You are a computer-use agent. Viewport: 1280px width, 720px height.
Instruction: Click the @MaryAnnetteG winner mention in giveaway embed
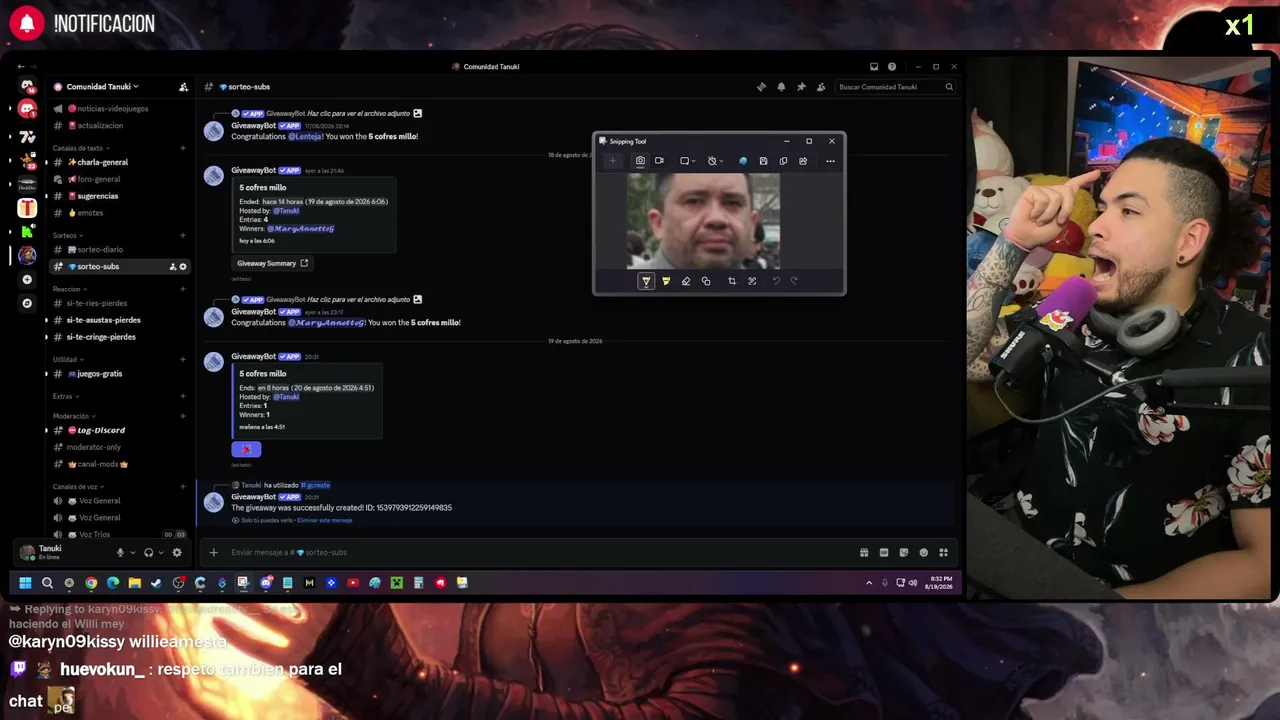[x=300, y=229]
